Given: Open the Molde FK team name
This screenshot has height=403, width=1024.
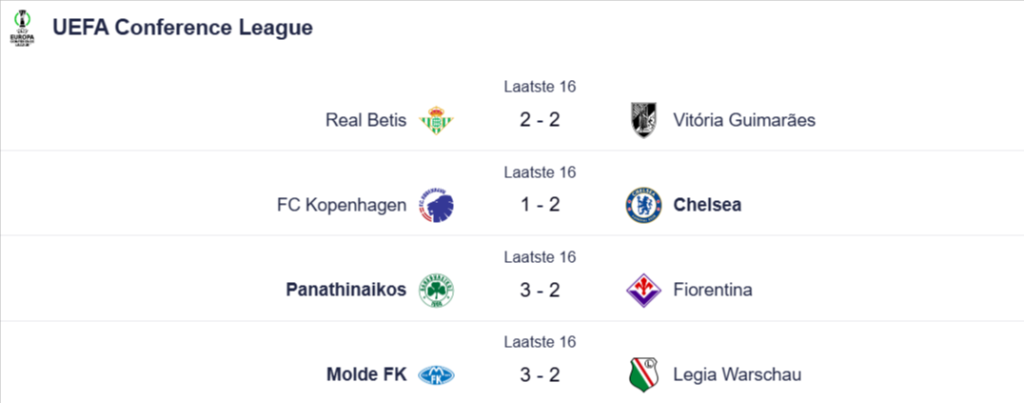Looking at the screenshot, I should (366, 375).
